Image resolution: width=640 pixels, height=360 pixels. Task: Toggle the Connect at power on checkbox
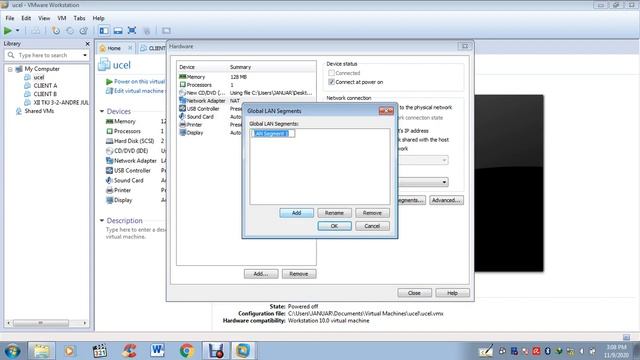pyautogui.click(x=331, y=82)
